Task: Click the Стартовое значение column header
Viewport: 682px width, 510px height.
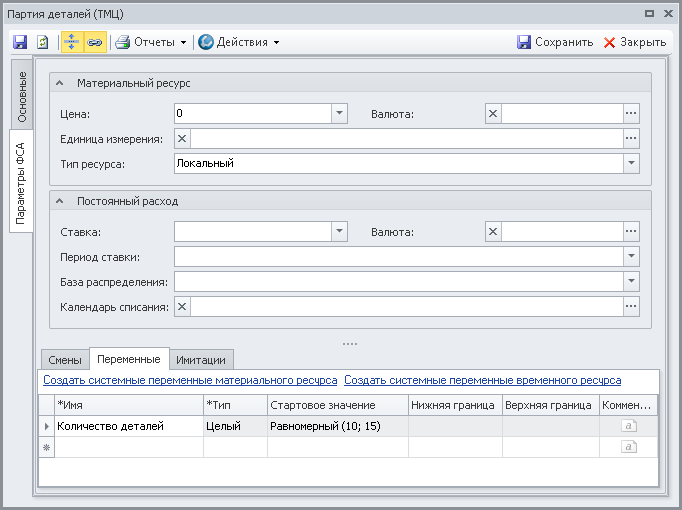Action: click(x=338, y=405)
